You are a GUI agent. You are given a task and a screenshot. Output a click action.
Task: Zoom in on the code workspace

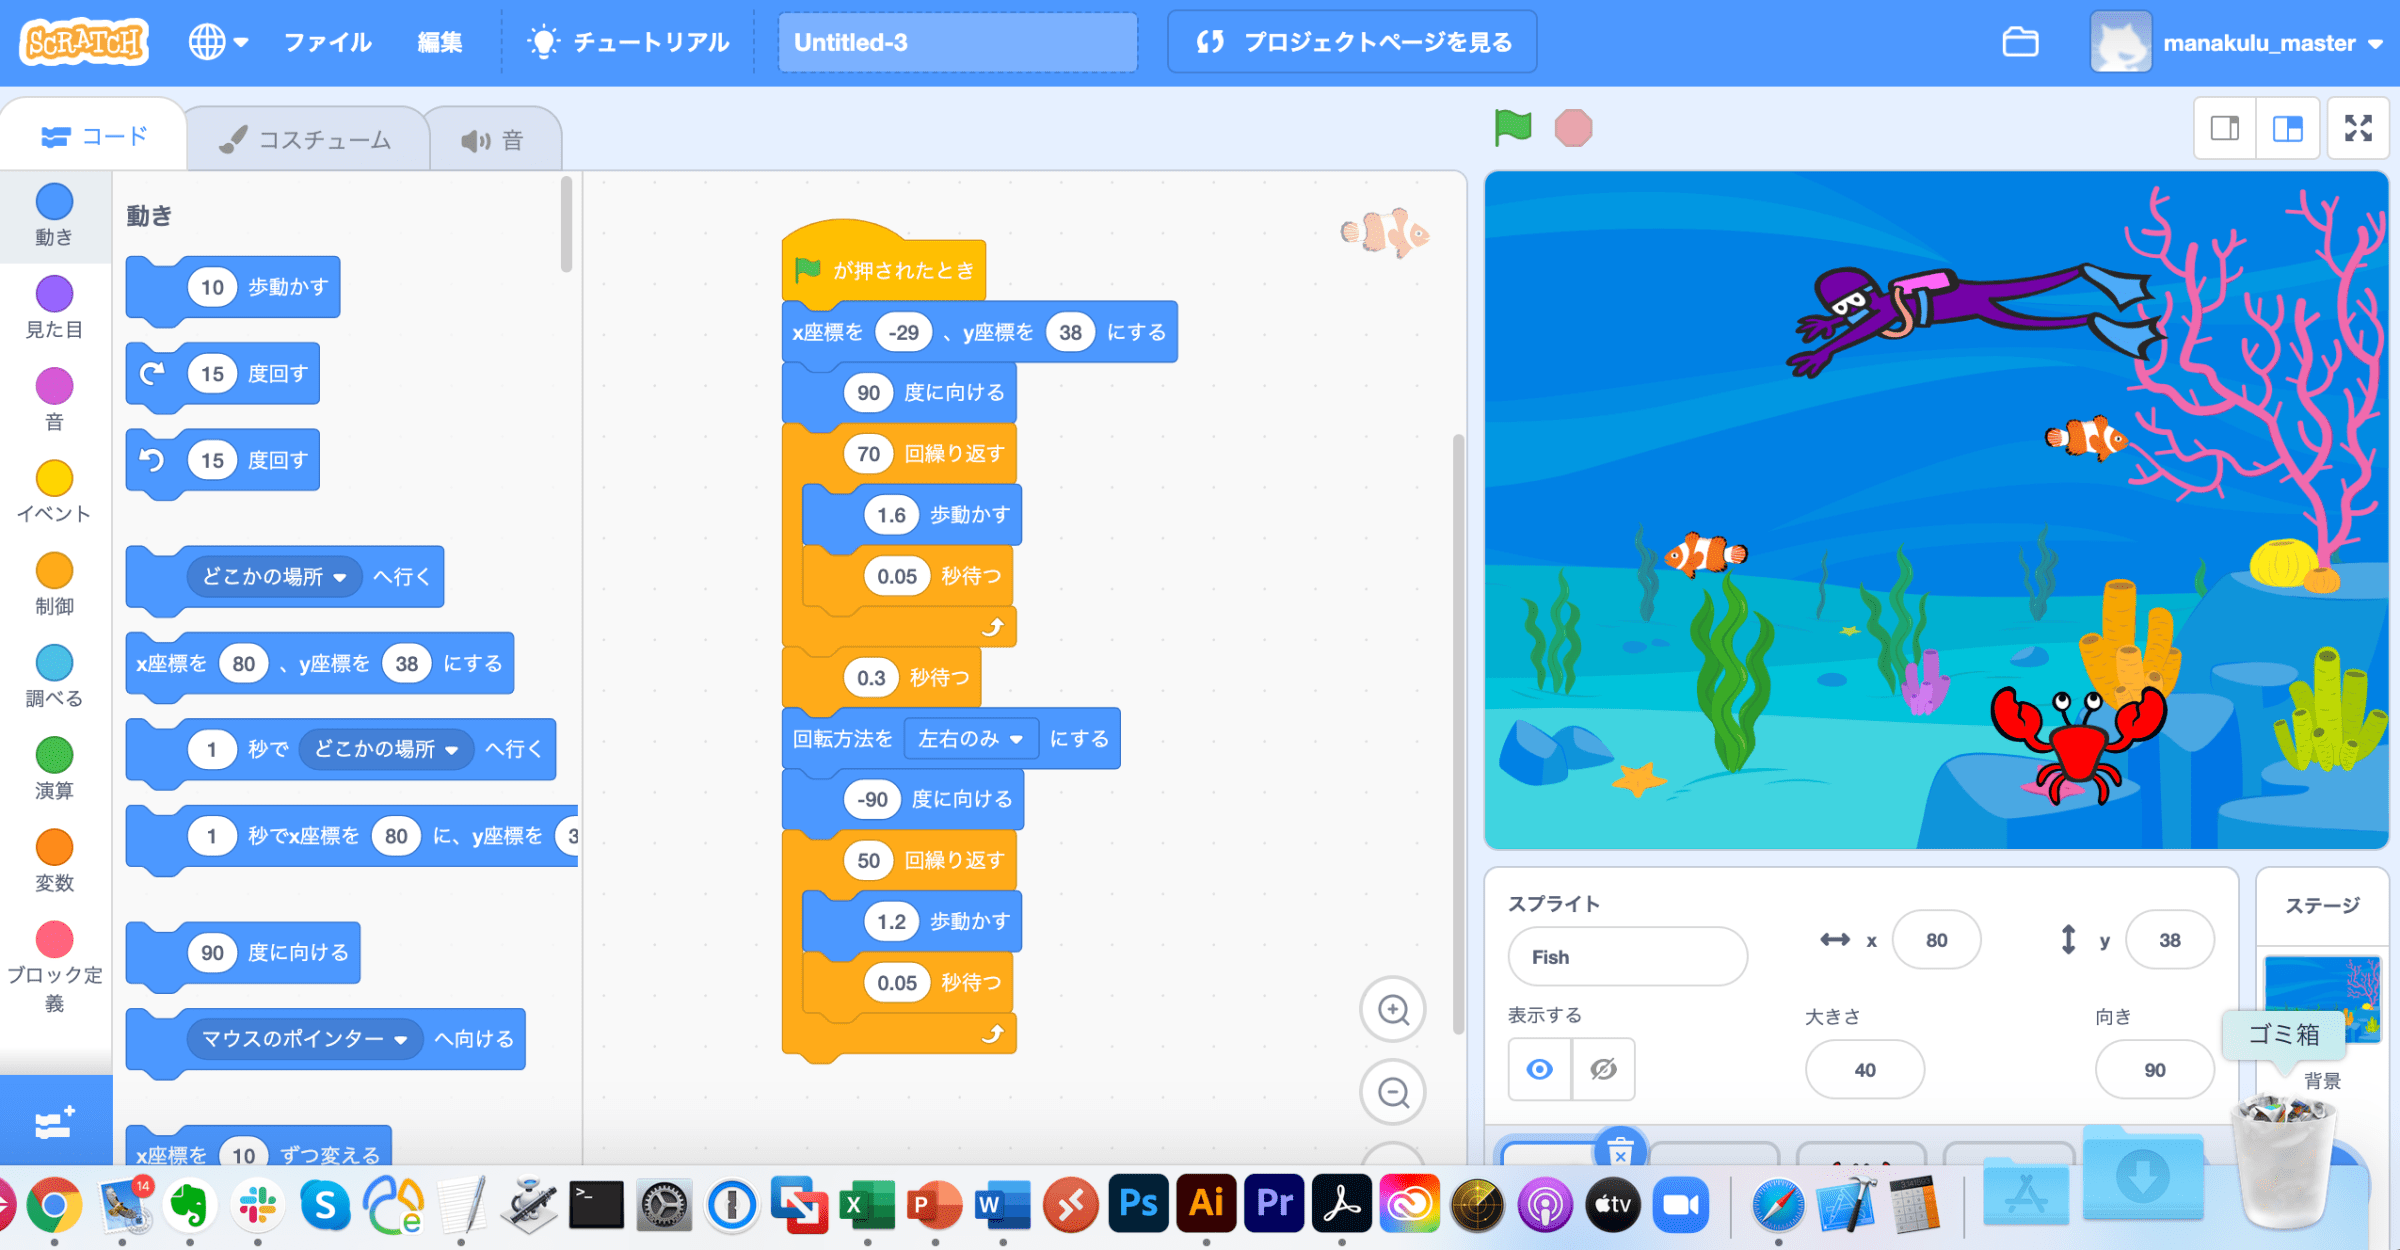pyautogui.click(x=1393, y=1010)
